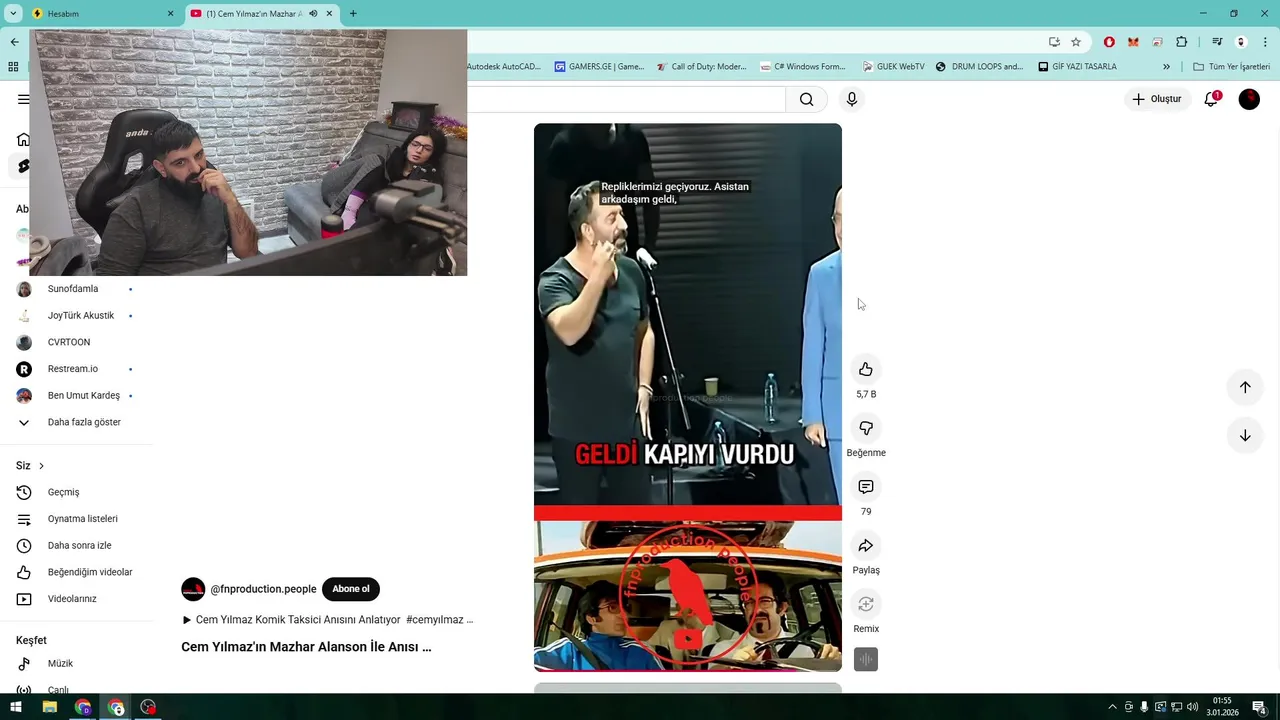The height and width of the screenshot is (720, 1280).
Task: Open the @fnproduction.people channel link
Action: (x=263, y=589)
